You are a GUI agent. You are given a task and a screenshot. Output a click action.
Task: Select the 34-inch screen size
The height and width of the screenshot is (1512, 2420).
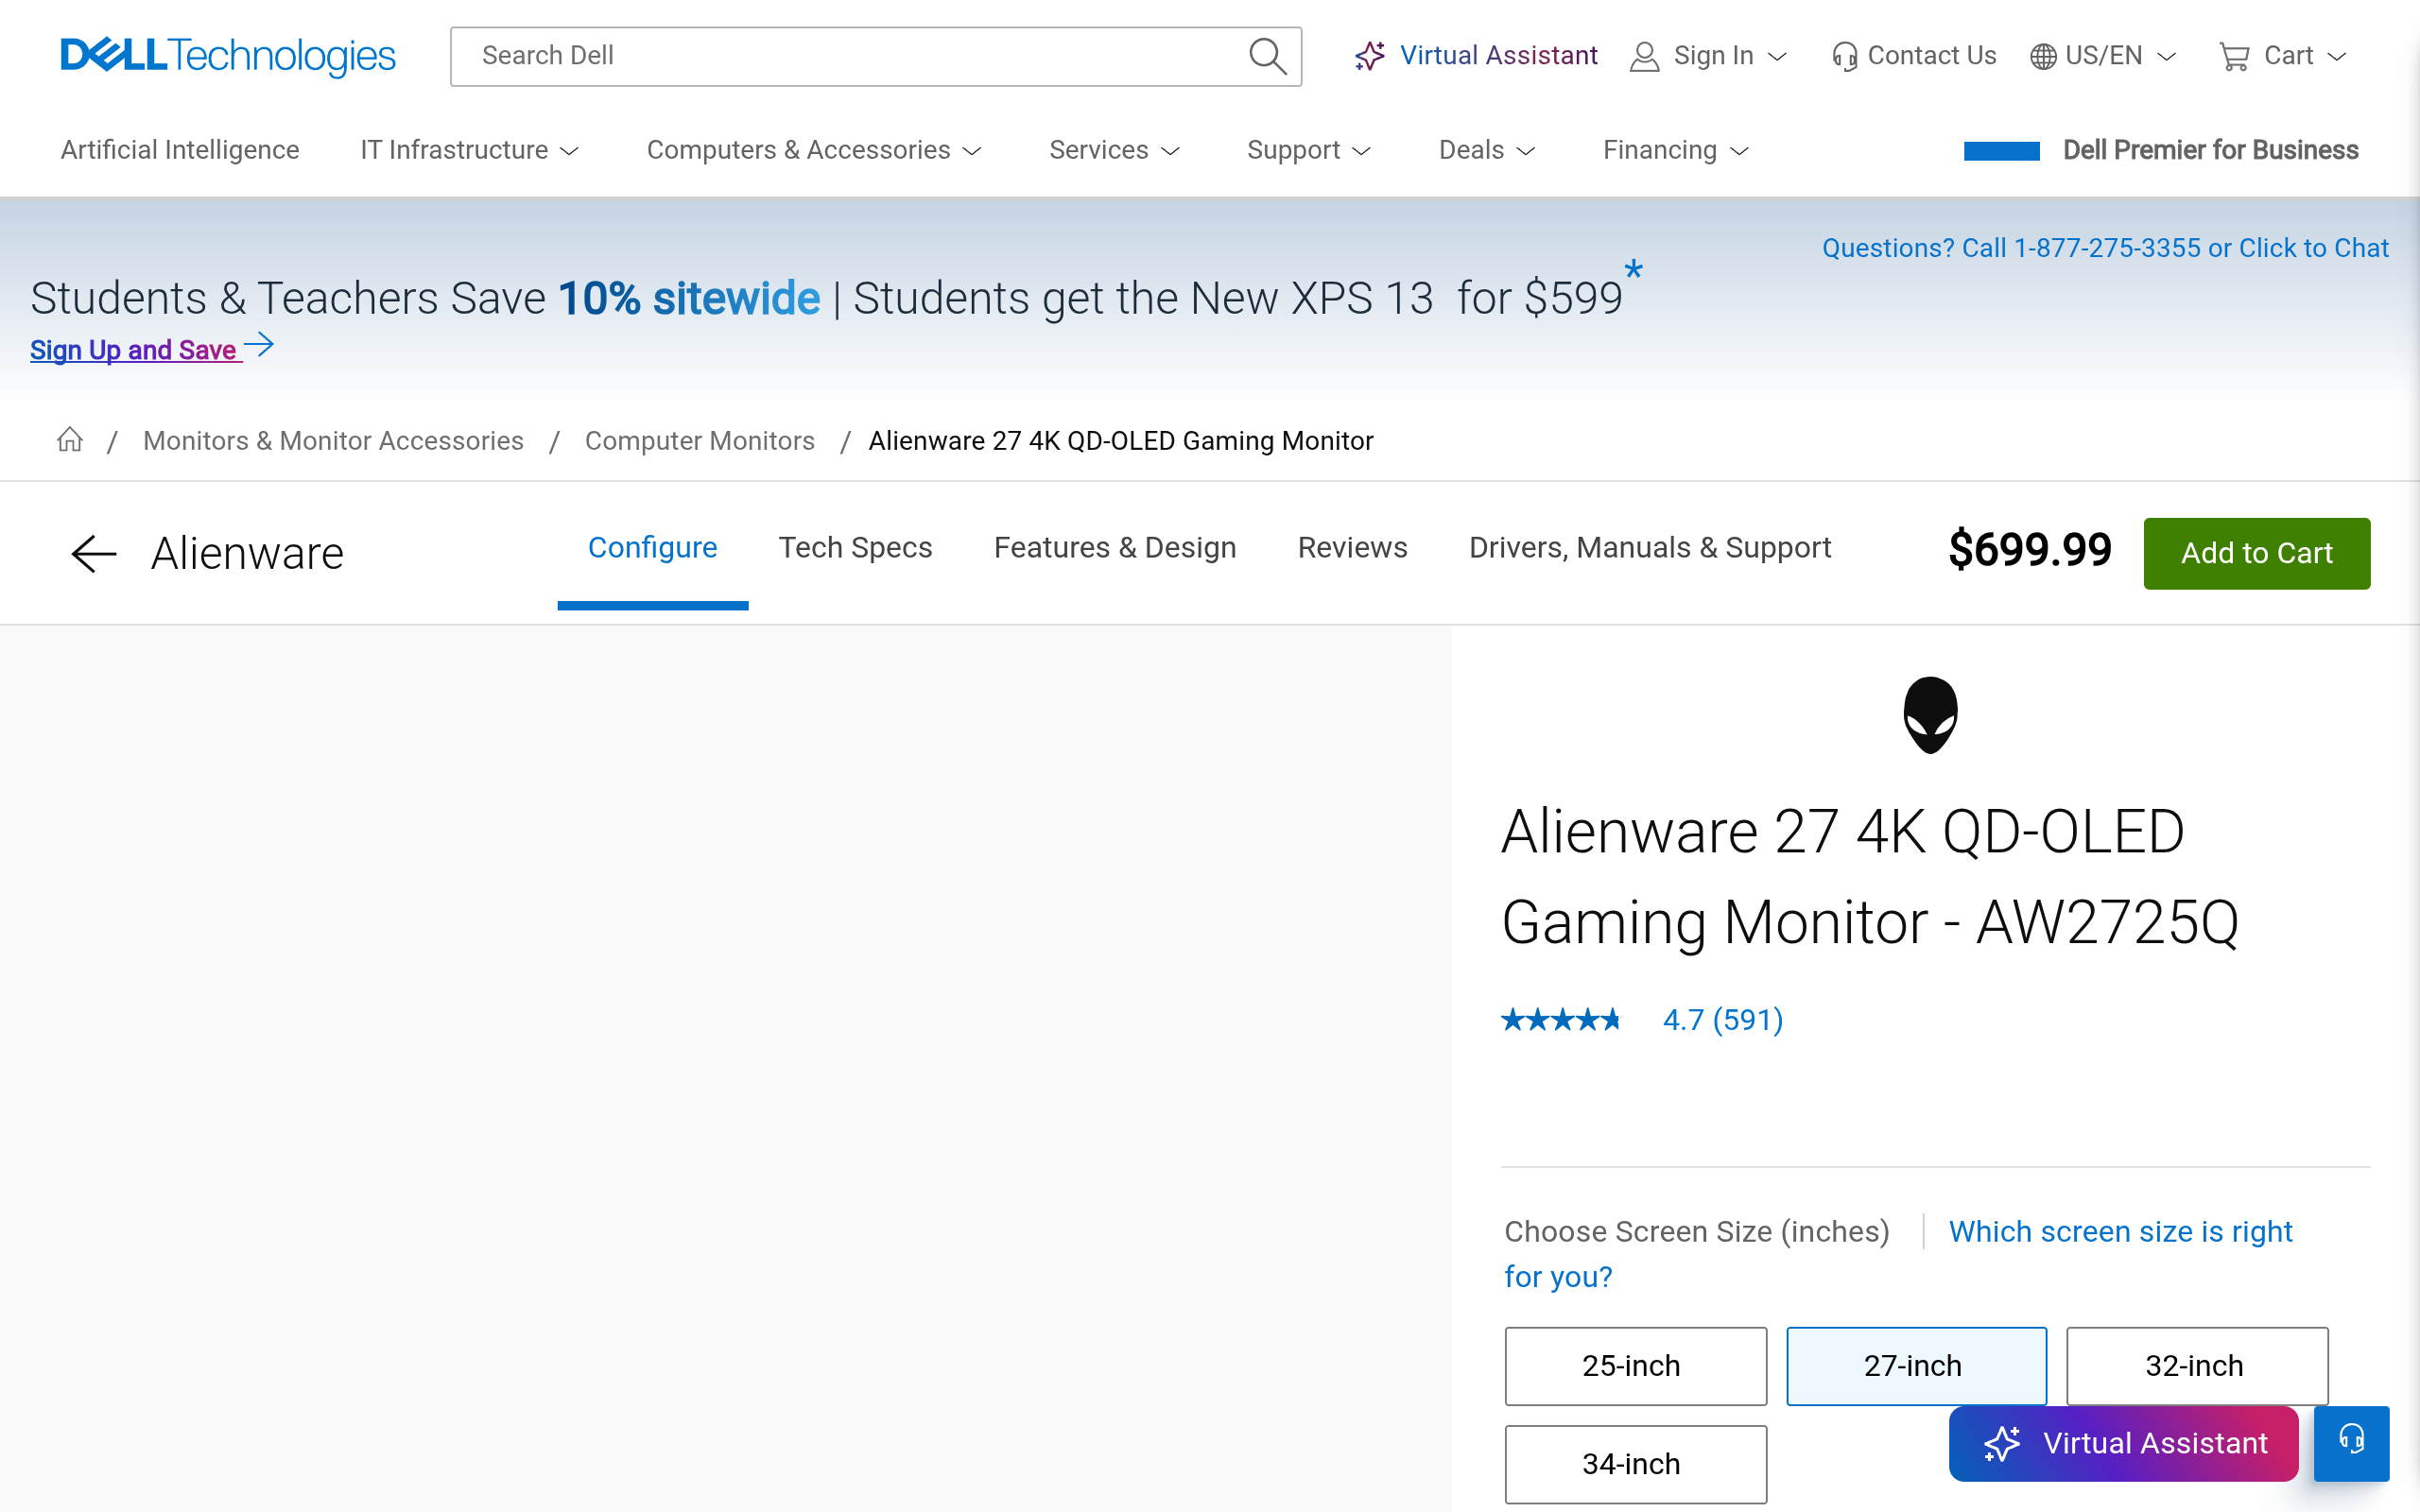point(1635,1464)
